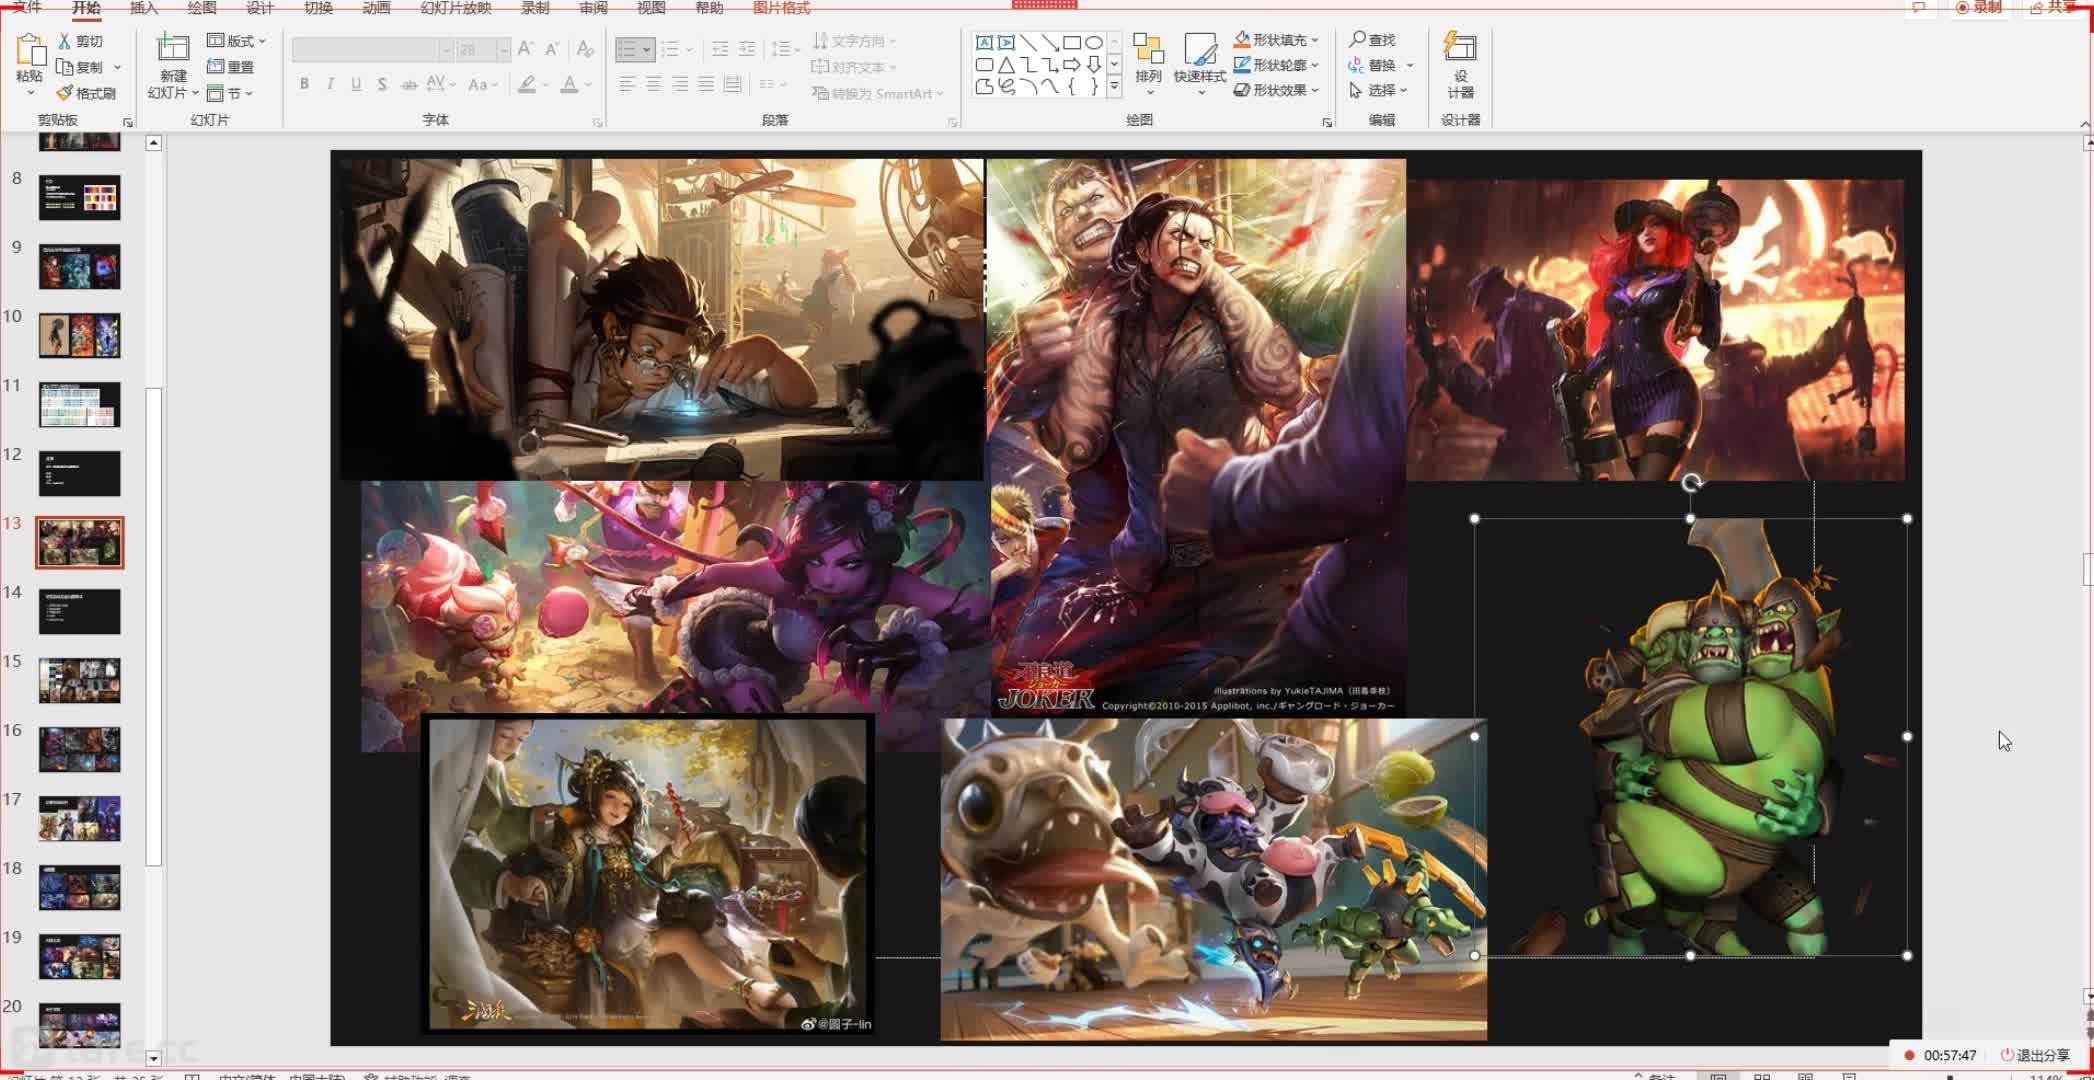This screenshot has width=2094, height=1080.
Task: Click Find (查找) magnifier icon
Action: [x=1357, y=39]
